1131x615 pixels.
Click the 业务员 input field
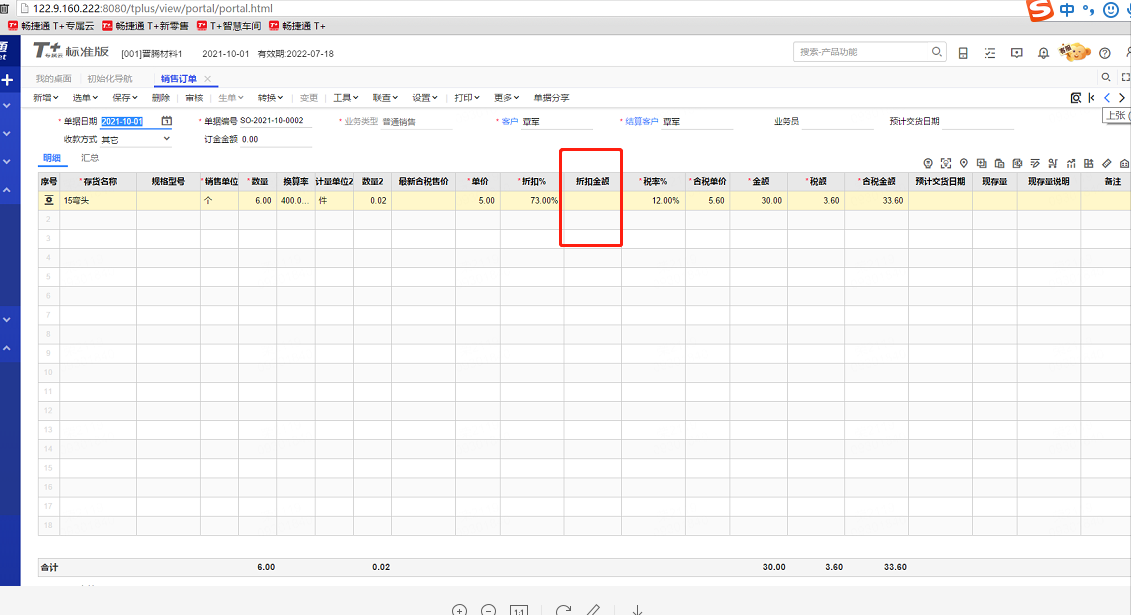click(837, 121)
